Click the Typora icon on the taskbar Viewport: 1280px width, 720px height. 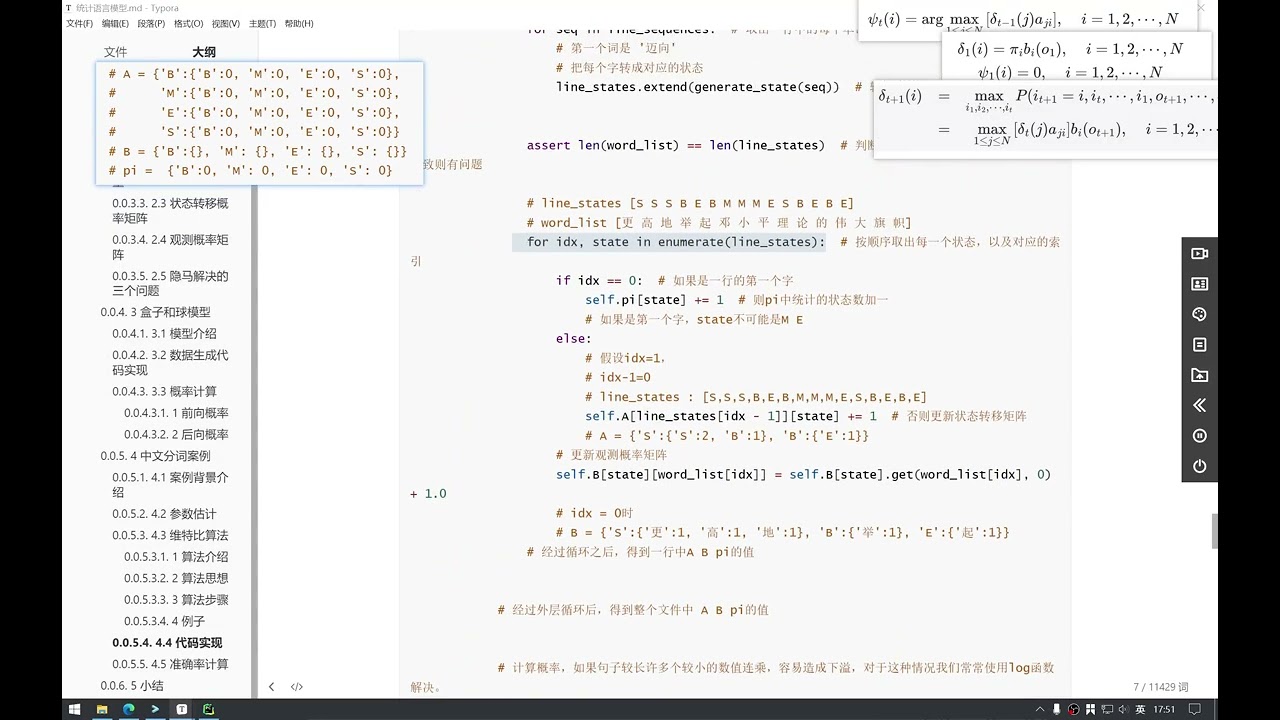point(182,709)
